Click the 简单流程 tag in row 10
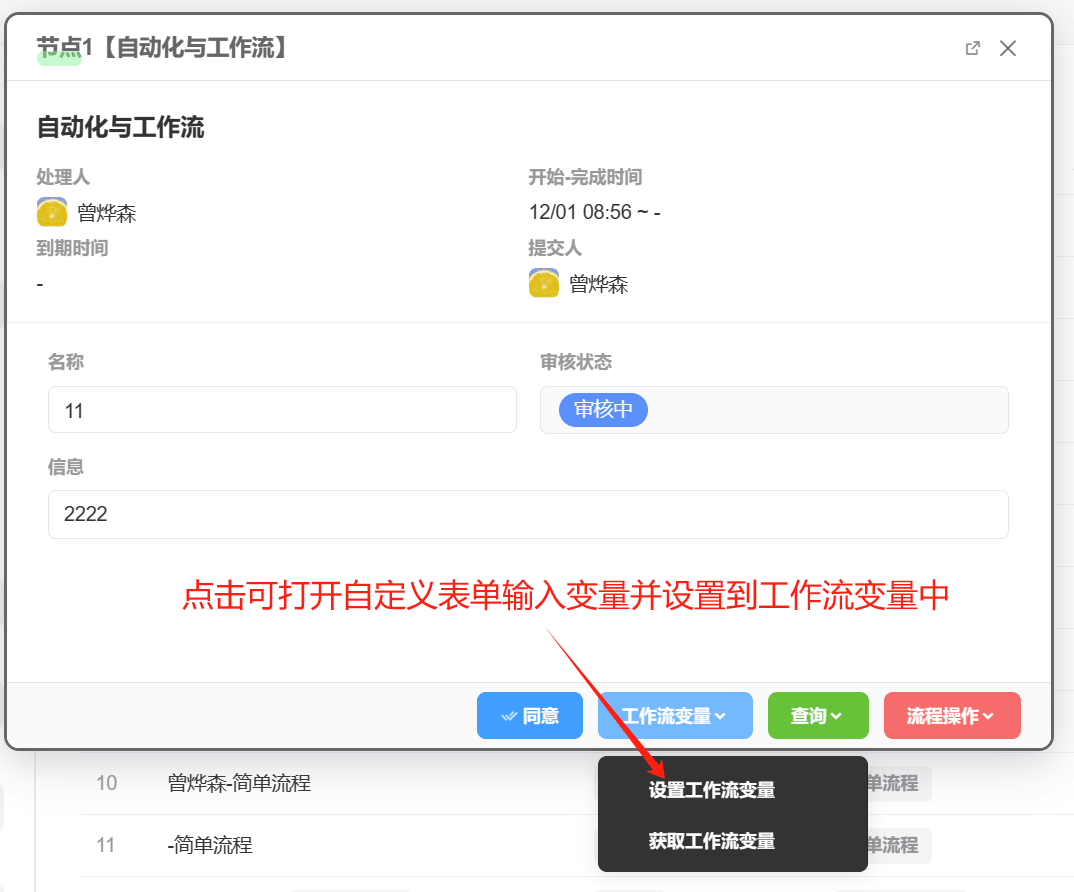Viewport: 1074px width, 892px height. [x=895, y=783]
